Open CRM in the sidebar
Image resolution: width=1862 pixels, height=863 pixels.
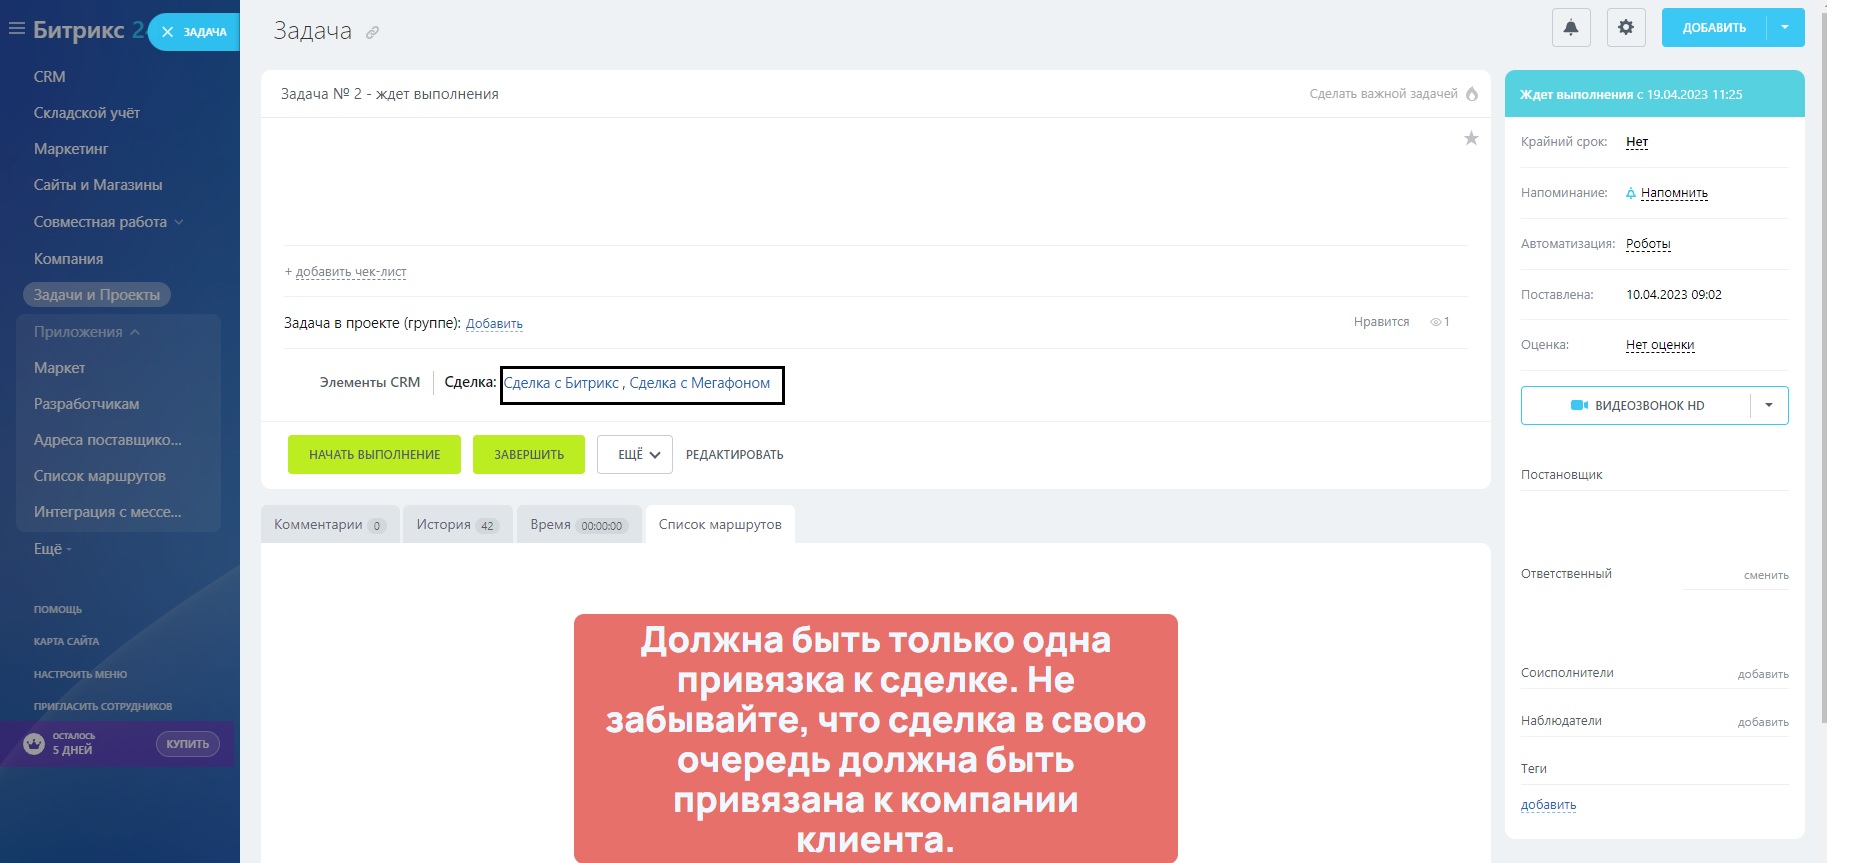click(50, 77)
